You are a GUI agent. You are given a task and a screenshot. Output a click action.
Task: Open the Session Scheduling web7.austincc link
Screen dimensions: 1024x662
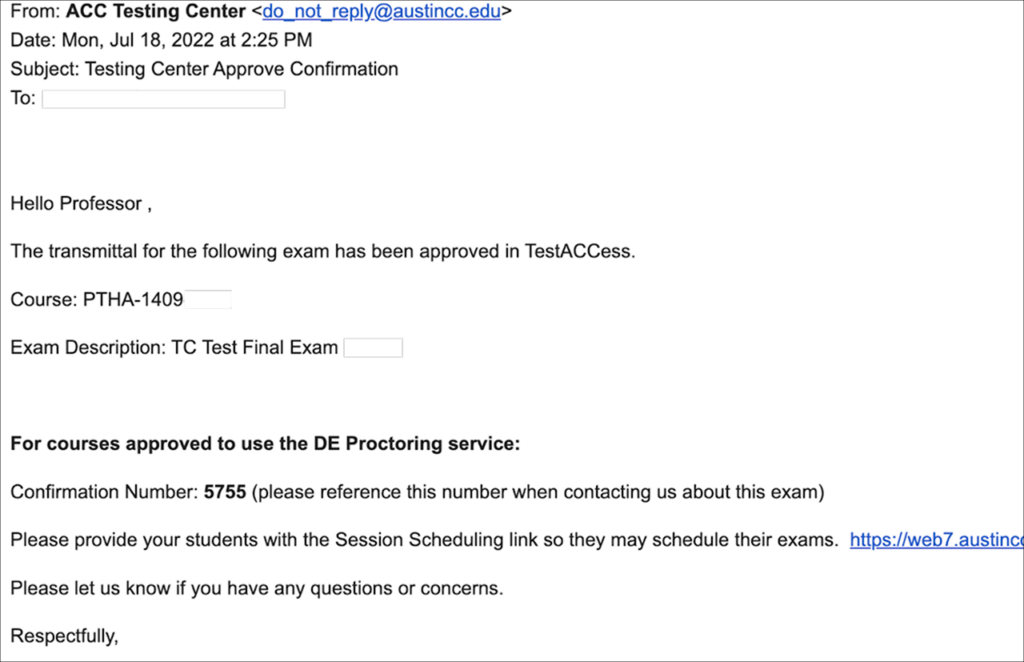[936, 540]
